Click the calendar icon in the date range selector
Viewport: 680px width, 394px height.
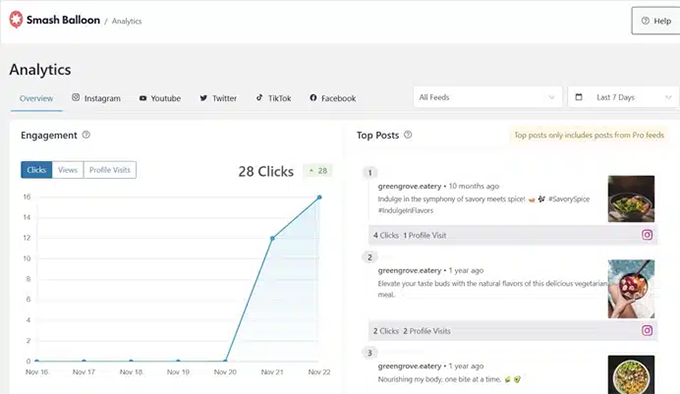[579, 97]
